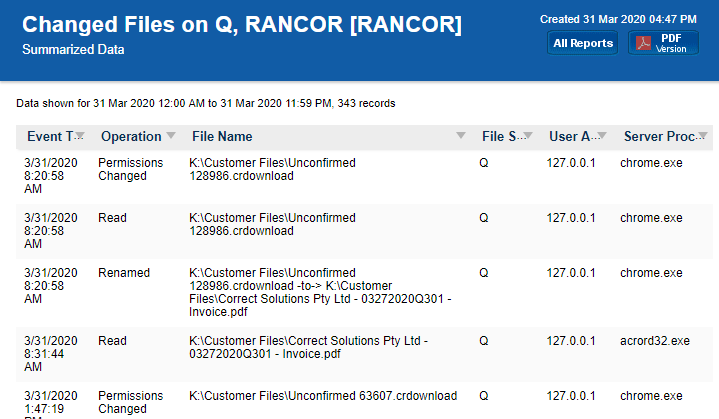Expand the Operation column dropdown arrow
Screen dimensions: 719x419
[171, 136]
